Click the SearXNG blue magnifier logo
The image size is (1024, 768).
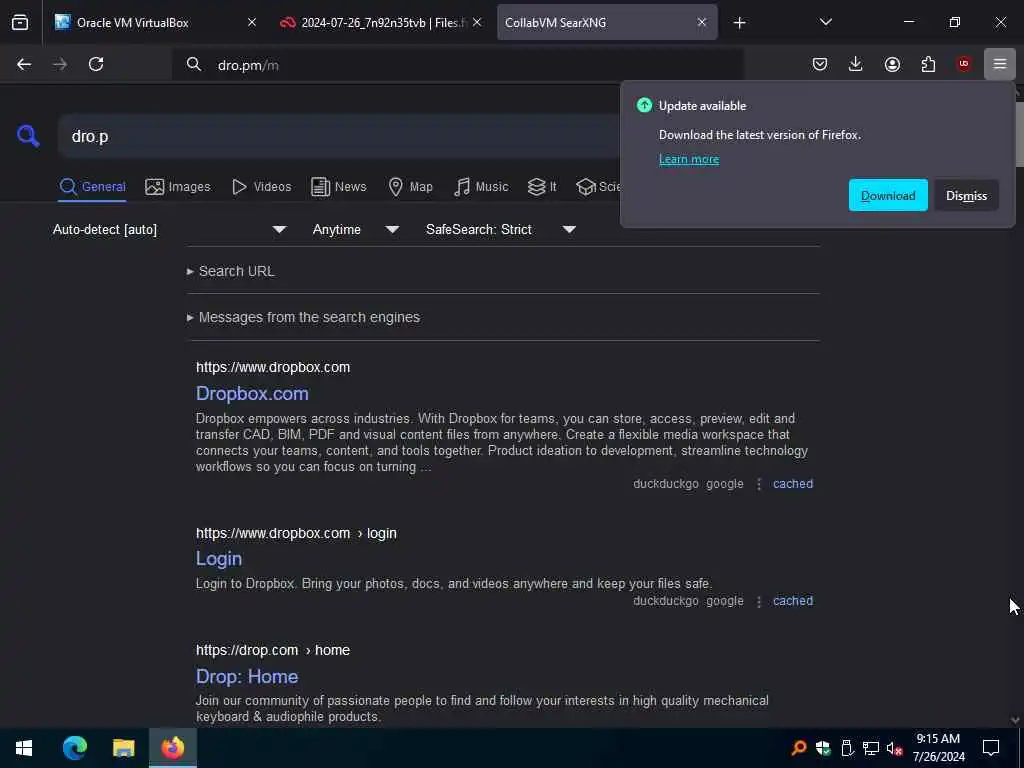pyautogui.click(x=28, y=136)
